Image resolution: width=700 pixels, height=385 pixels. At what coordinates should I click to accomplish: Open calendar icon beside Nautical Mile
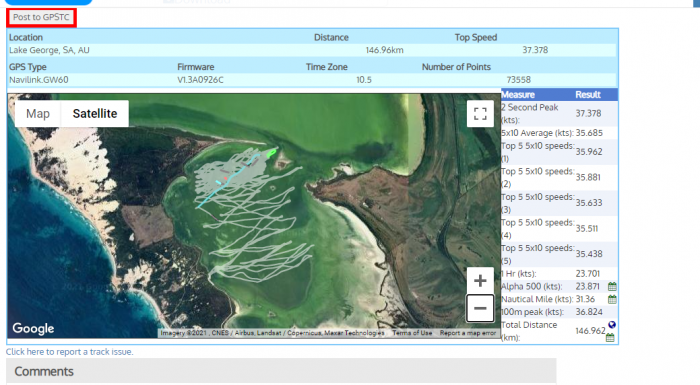pos(612,299)
